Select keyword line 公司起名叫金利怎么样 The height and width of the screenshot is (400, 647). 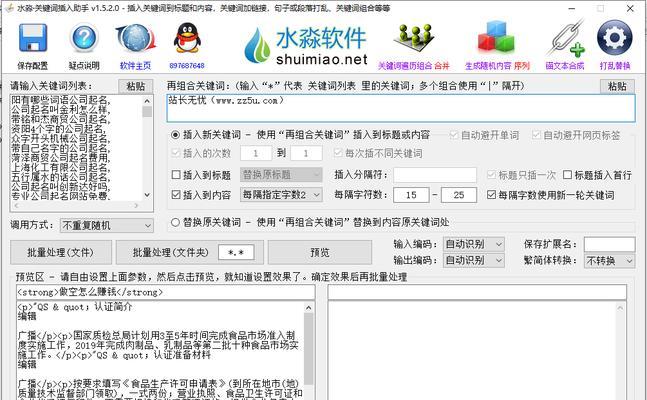(60, 110)
